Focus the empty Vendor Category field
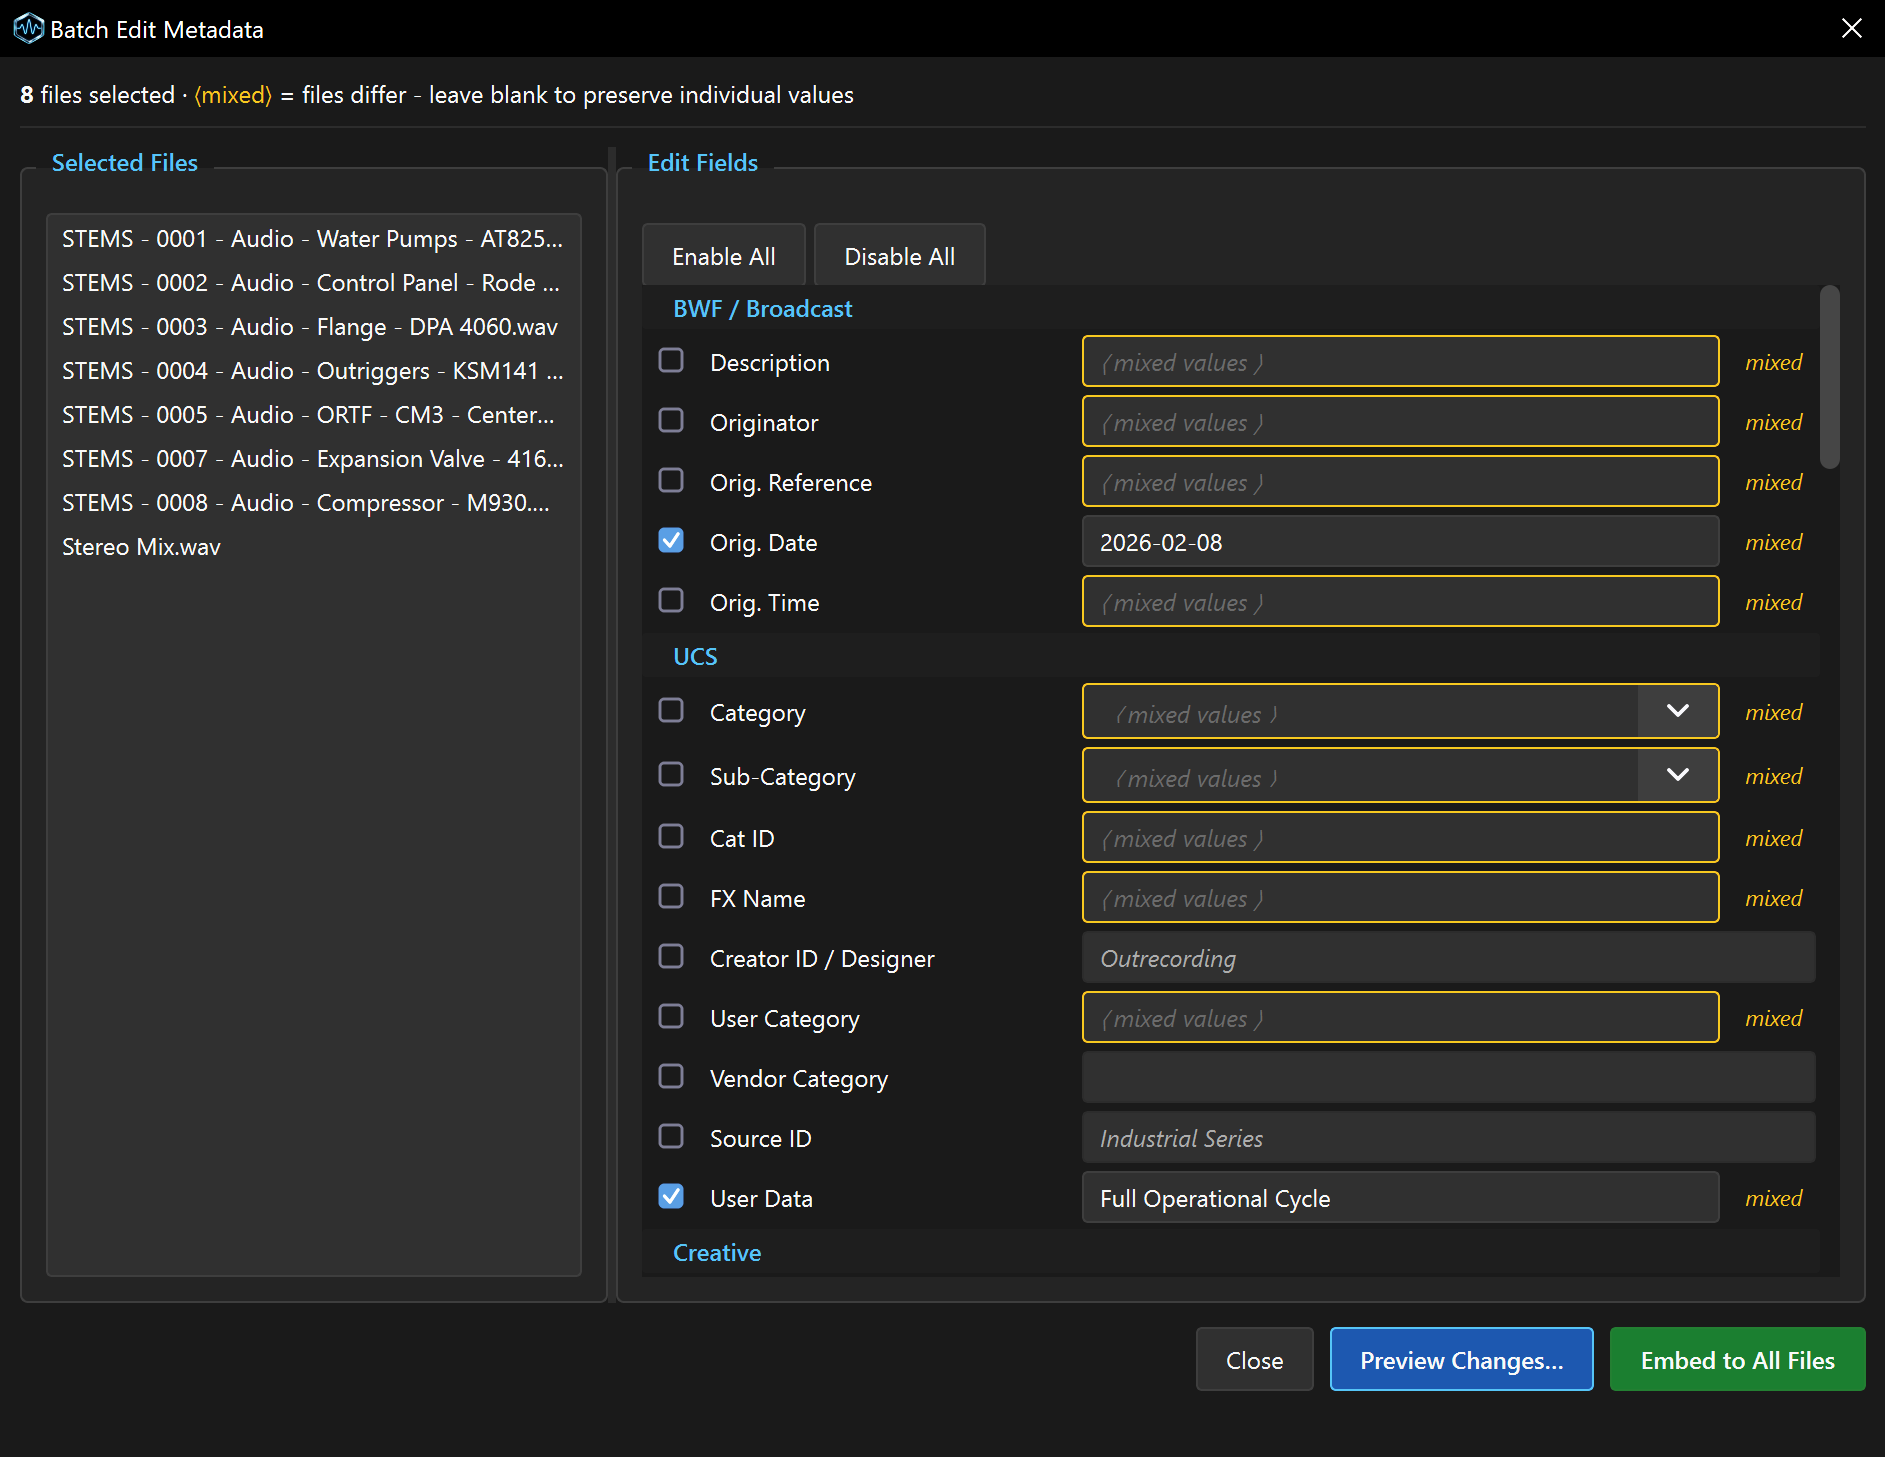The height and width of the screenshot is (1457, 1885). pyautogui.click(x=1448, y=1077)
